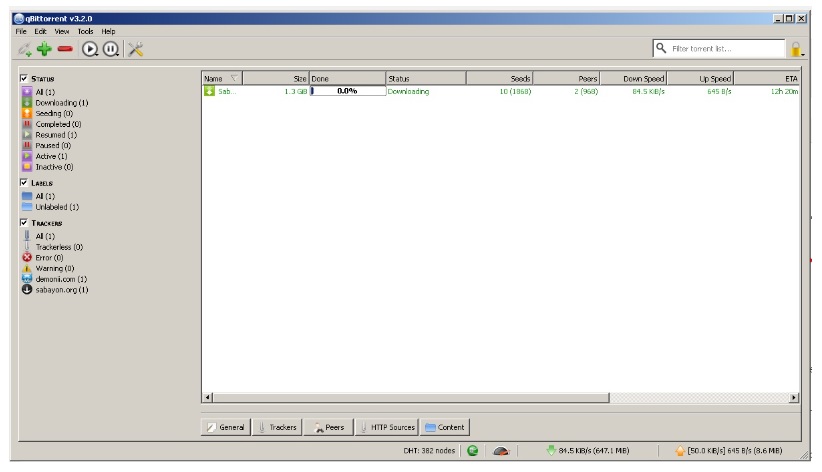Click the Unlabeled (1) folder icon

(27, 207)
